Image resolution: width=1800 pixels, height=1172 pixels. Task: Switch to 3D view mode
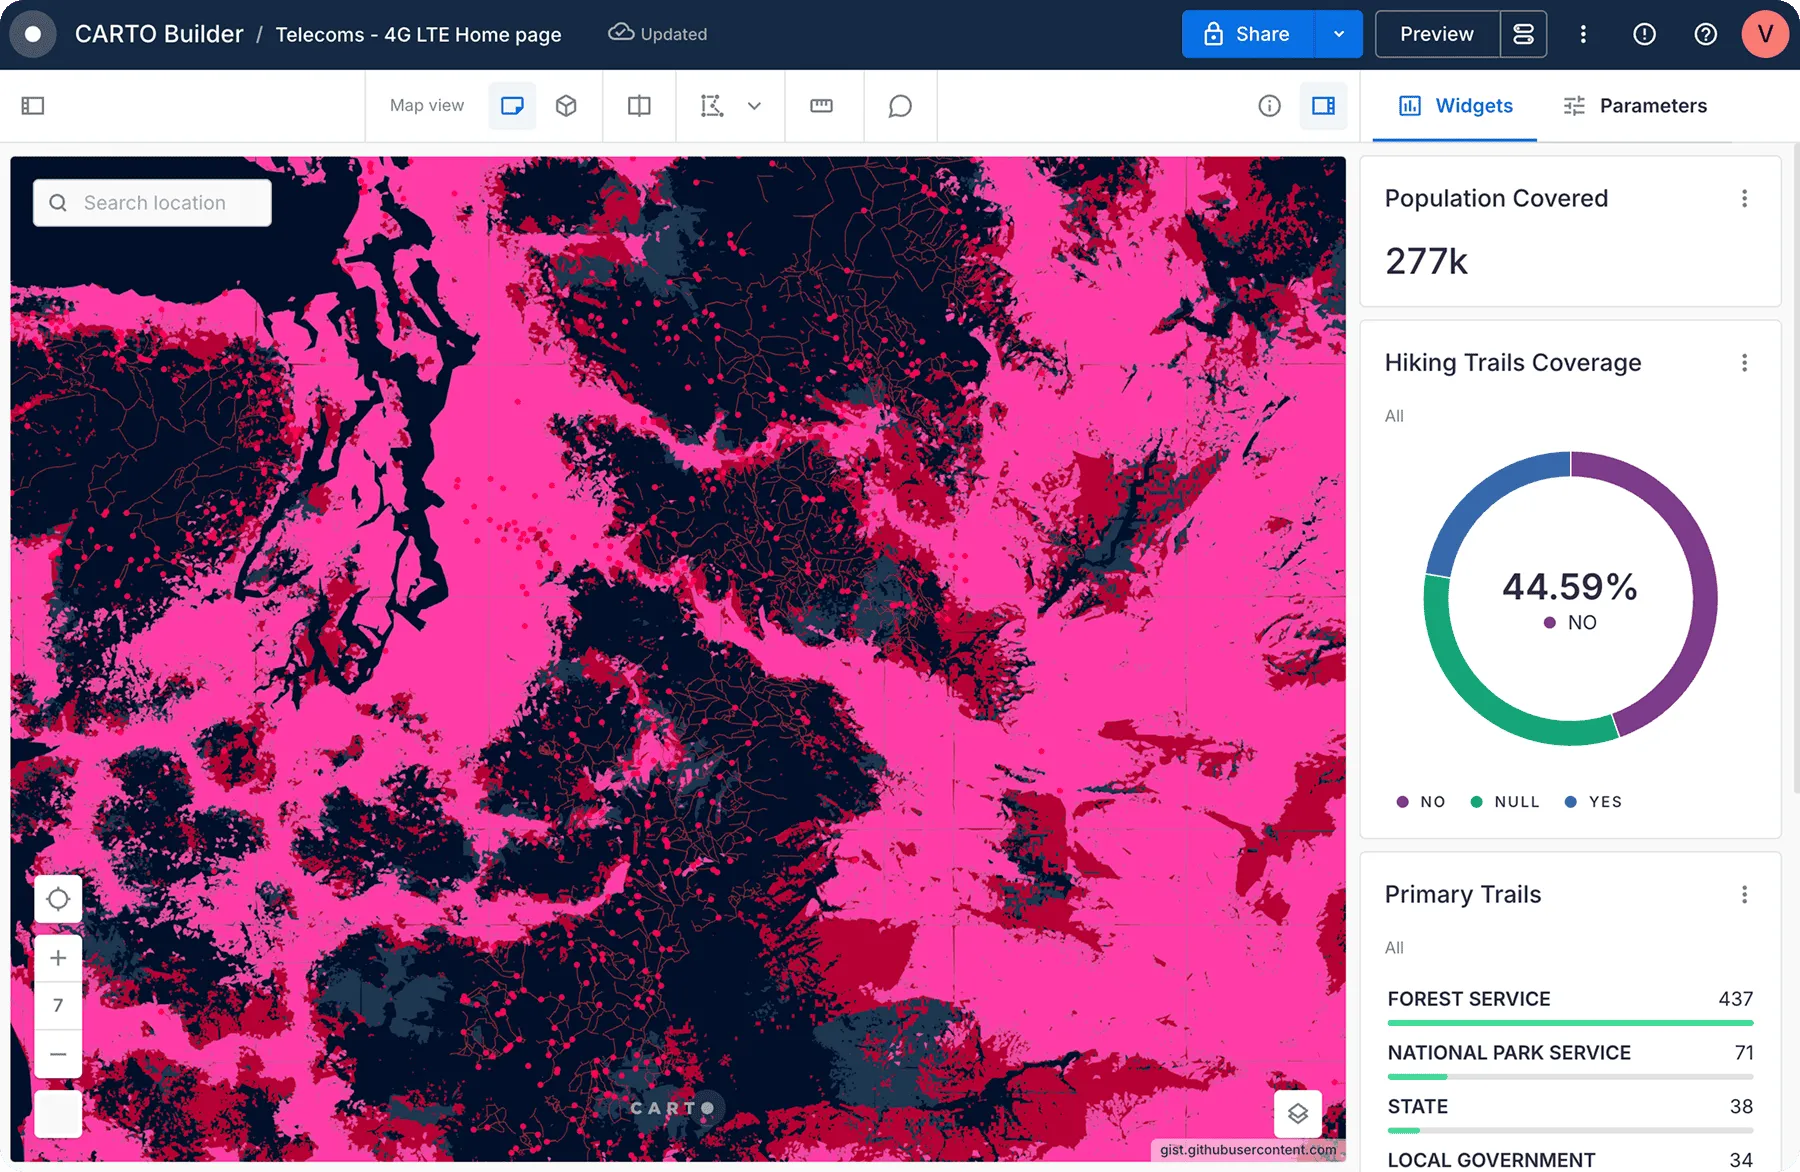click(x=566, y=105)
